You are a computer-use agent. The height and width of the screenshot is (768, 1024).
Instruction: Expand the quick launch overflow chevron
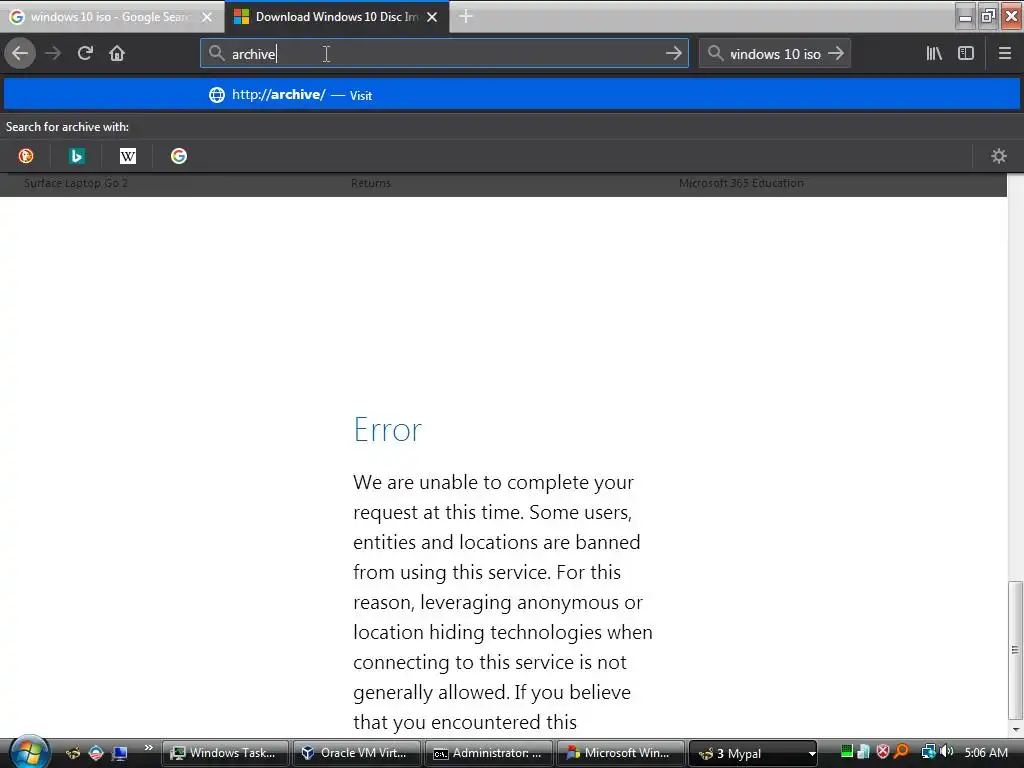pos(148,748)
